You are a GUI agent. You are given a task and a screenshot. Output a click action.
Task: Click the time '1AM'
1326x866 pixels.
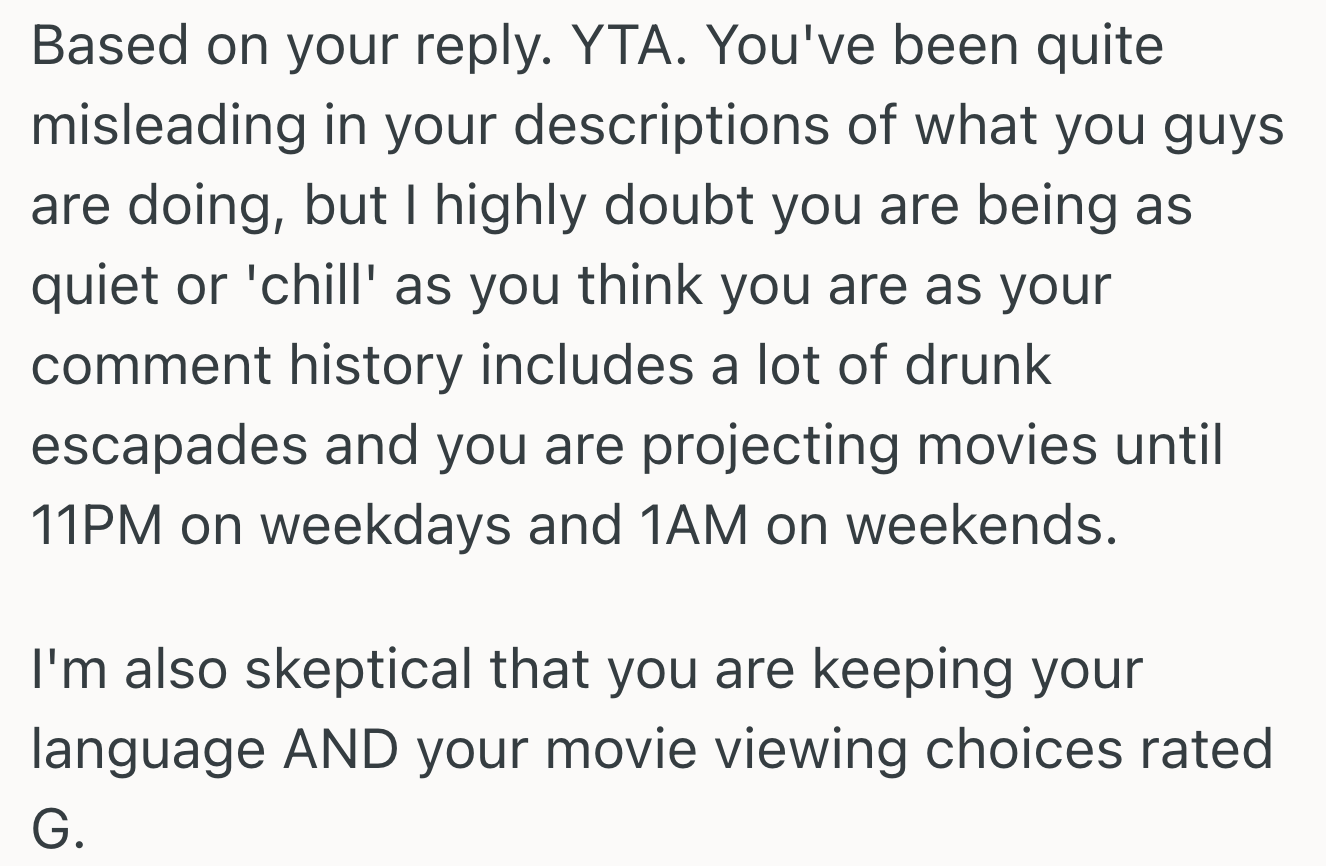click(x=692, y=527)
